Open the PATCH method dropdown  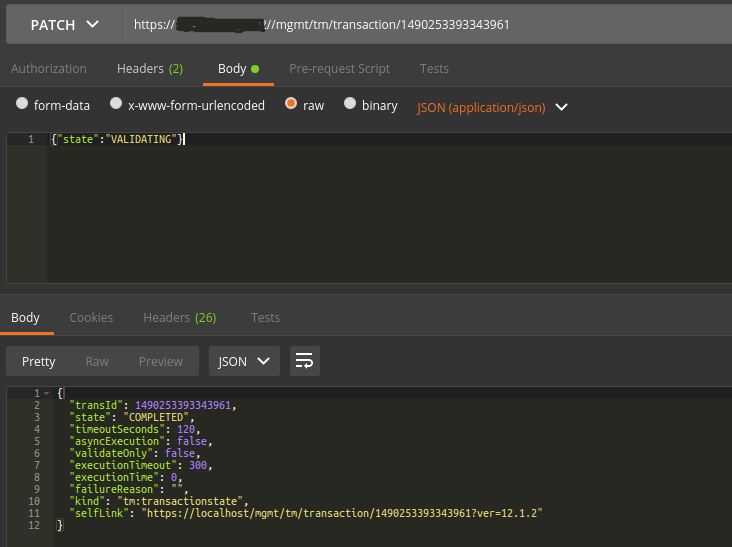(x=64, y=24)
